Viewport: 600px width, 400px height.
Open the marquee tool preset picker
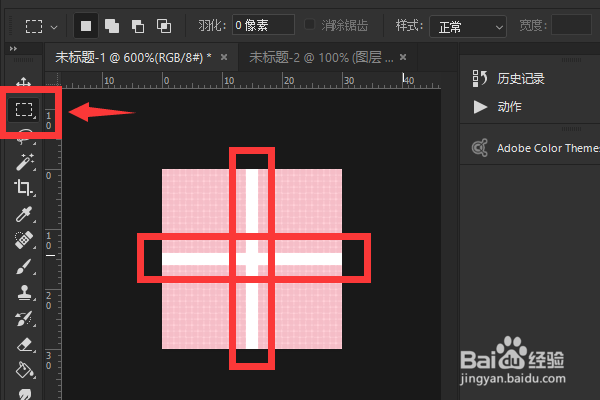tap(41, 26)
